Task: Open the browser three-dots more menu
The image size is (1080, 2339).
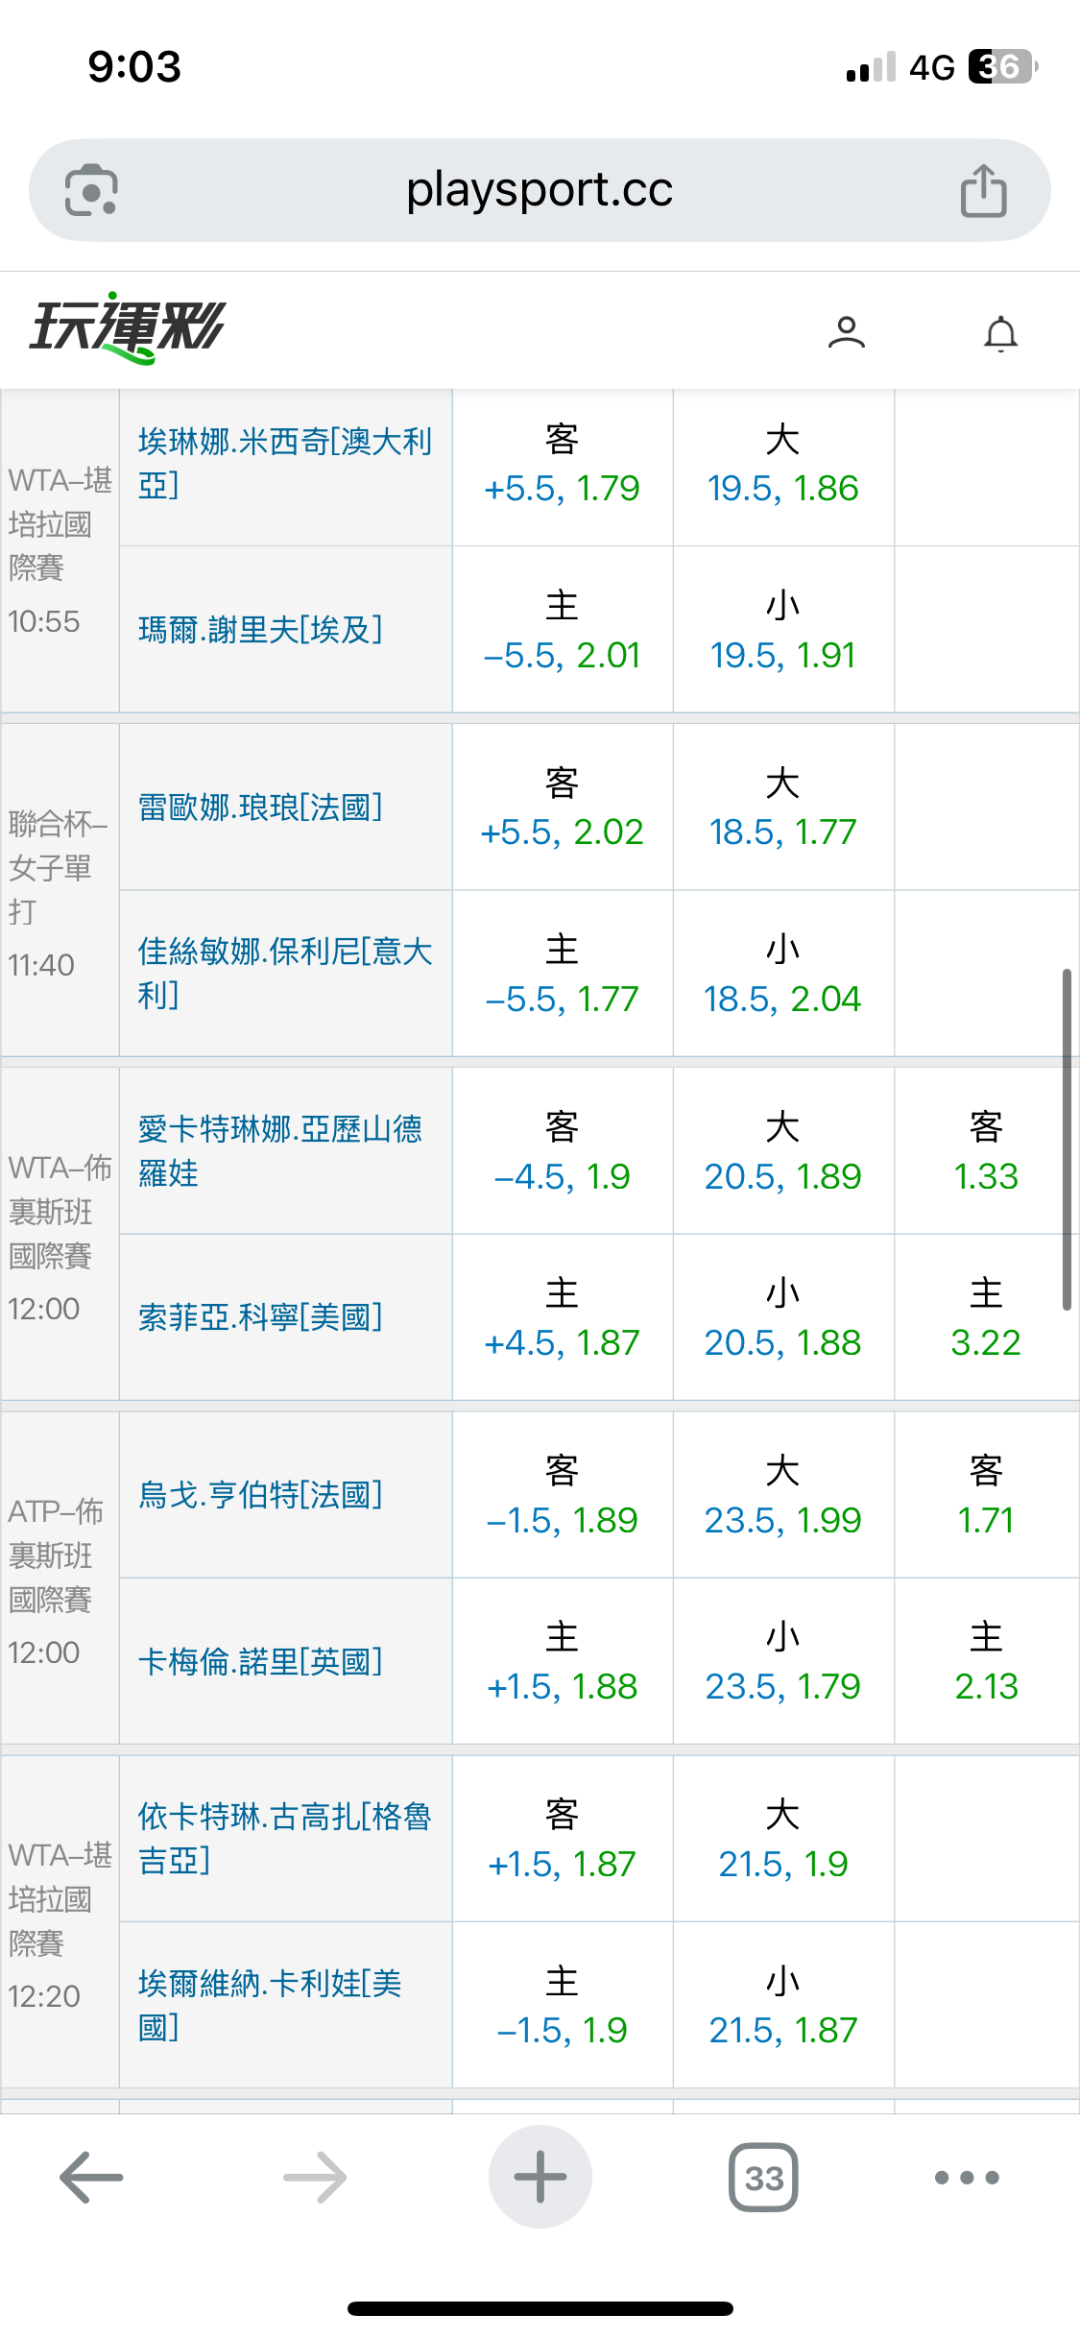Action: pyautogui.click(x=966, y=2177)
